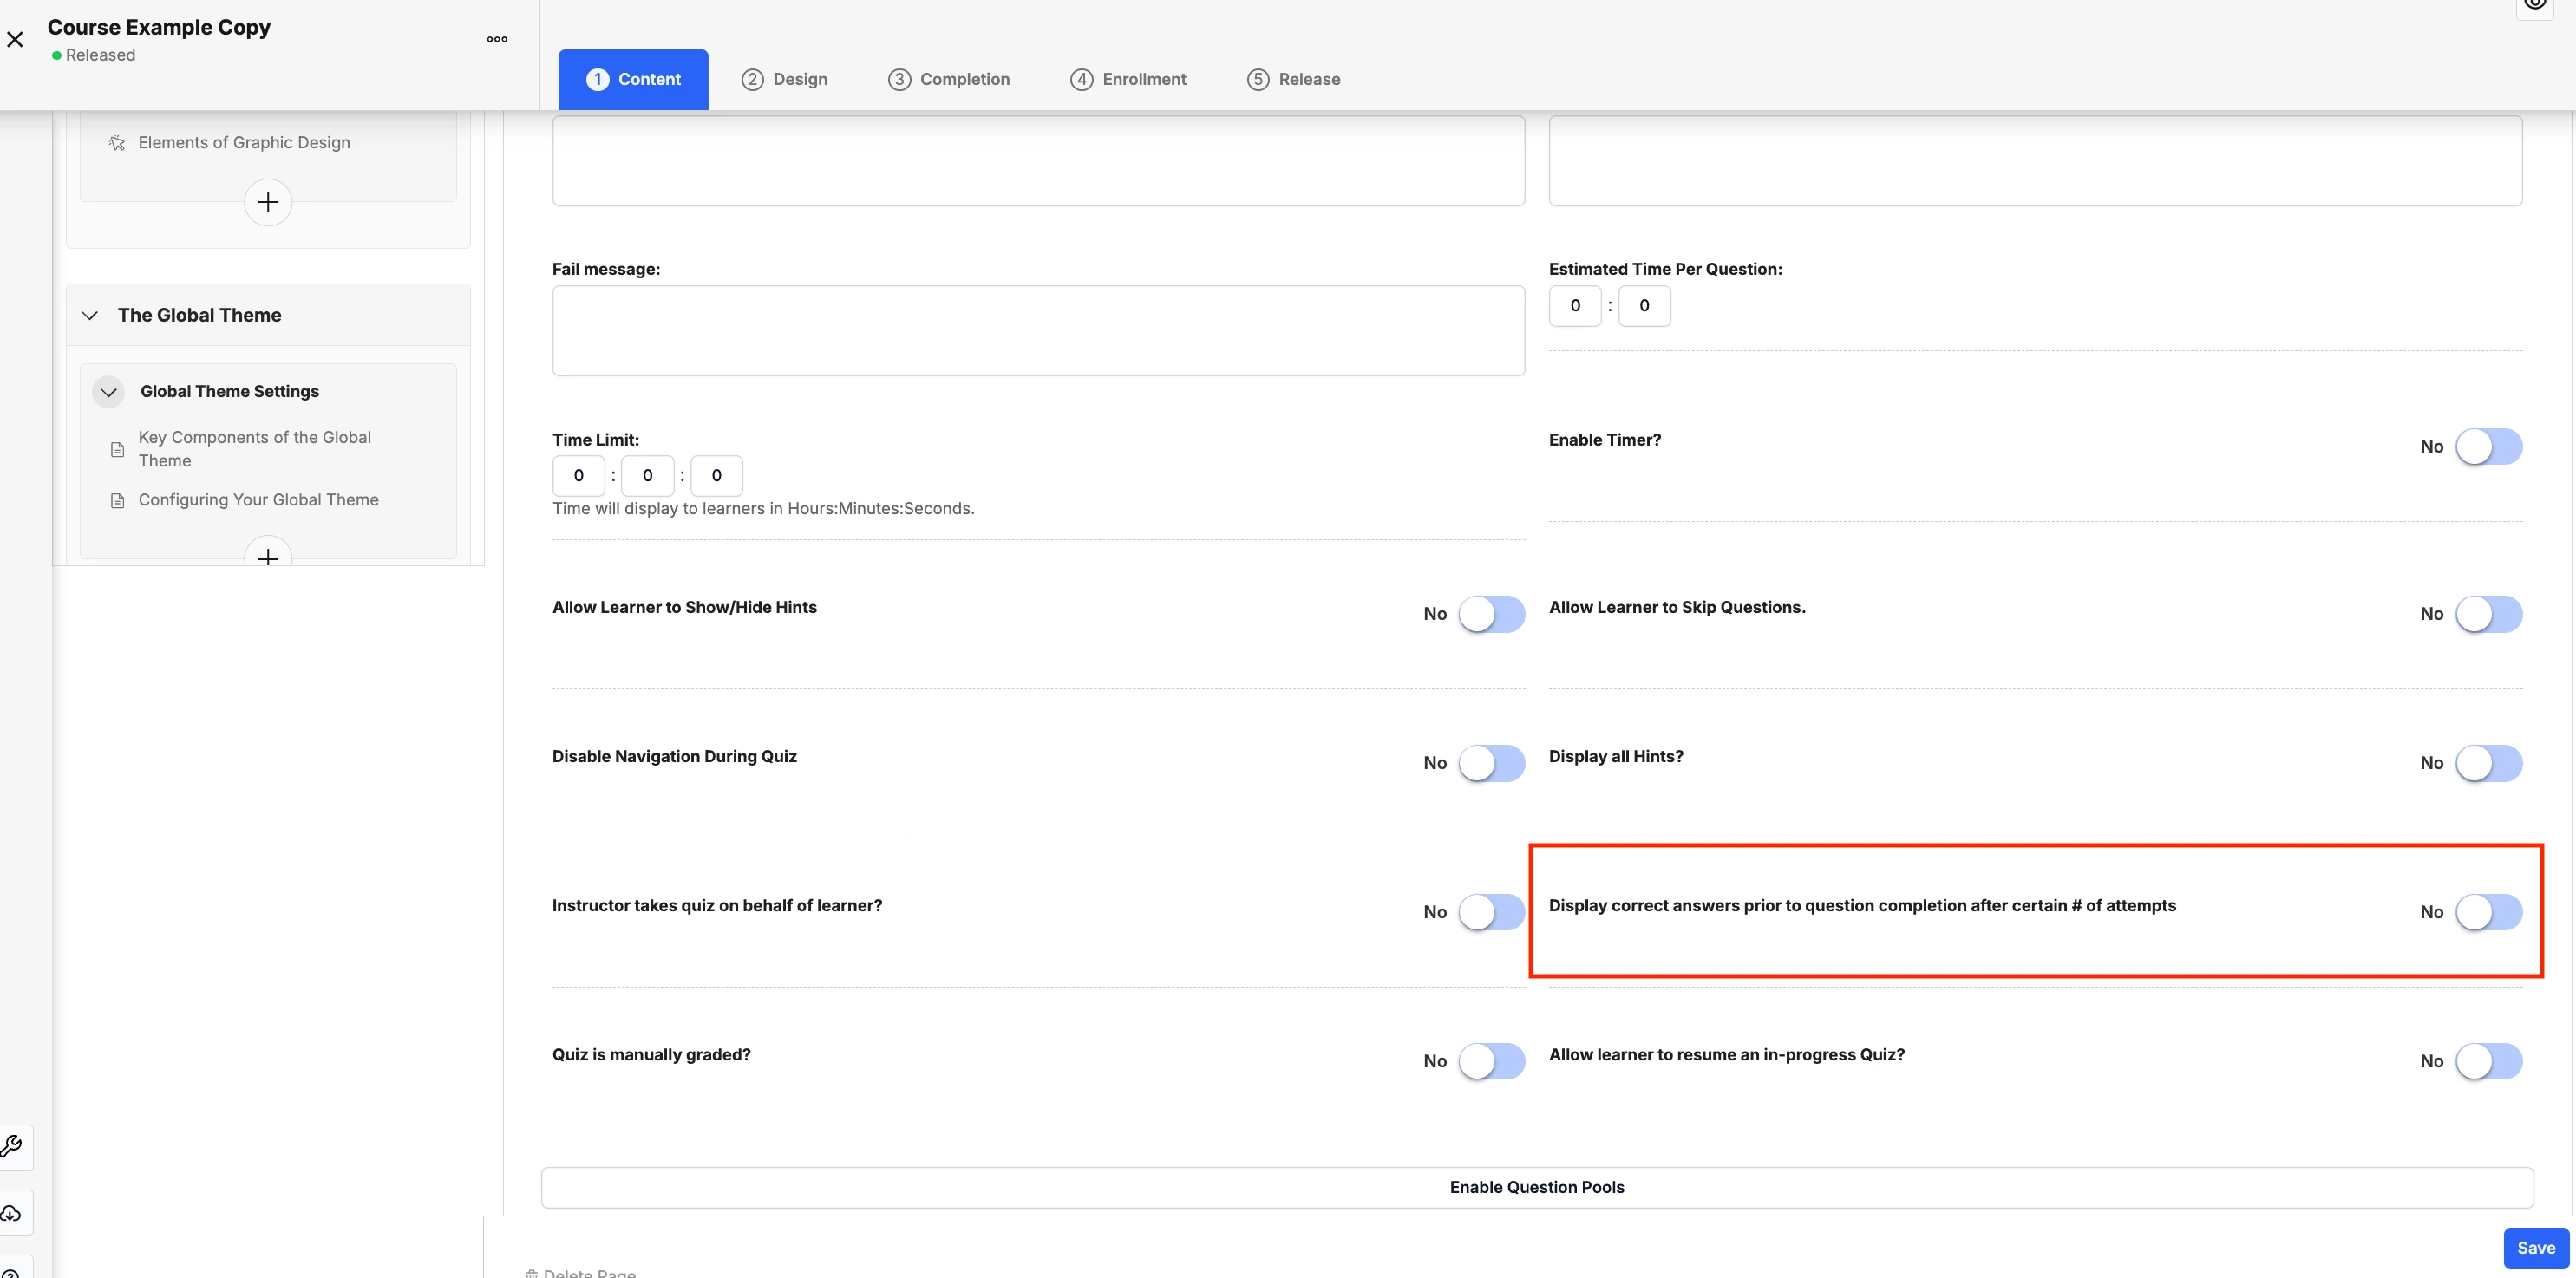2576x1278 pixels.
Task: Collapse The Global Theme section
Action: pos(90,316)
